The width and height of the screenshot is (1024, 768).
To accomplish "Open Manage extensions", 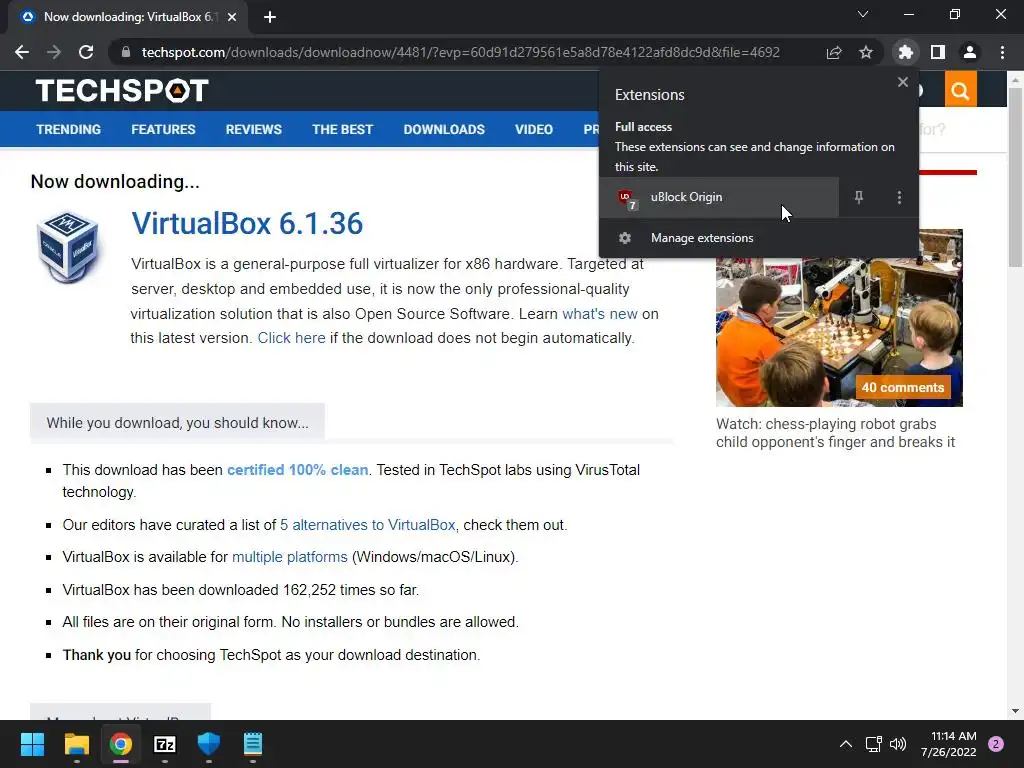I will pyautogui.click(x=759, y=238).
